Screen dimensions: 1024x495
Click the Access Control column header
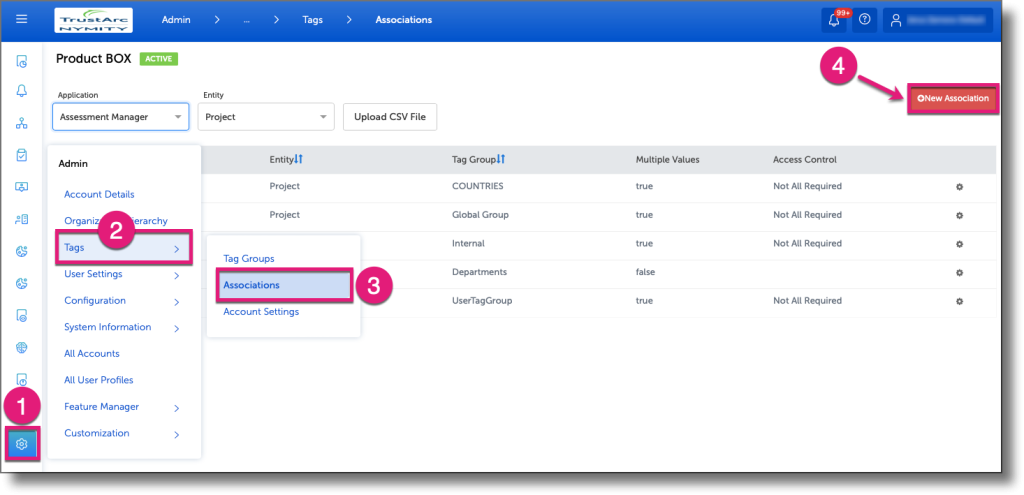(x=805, y=159)
